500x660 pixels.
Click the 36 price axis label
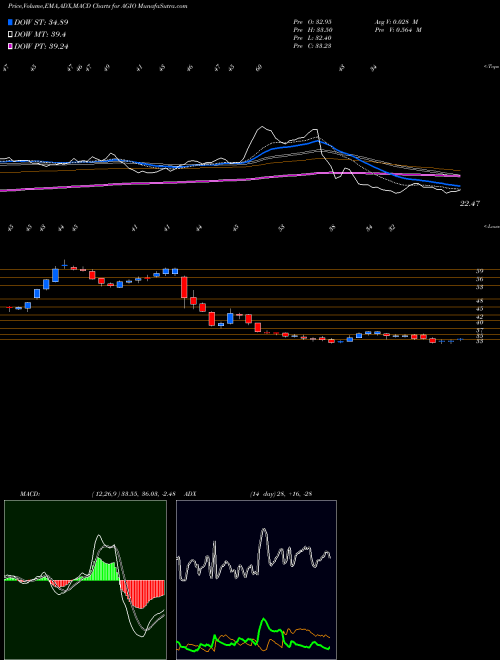[x=479, y=279]
